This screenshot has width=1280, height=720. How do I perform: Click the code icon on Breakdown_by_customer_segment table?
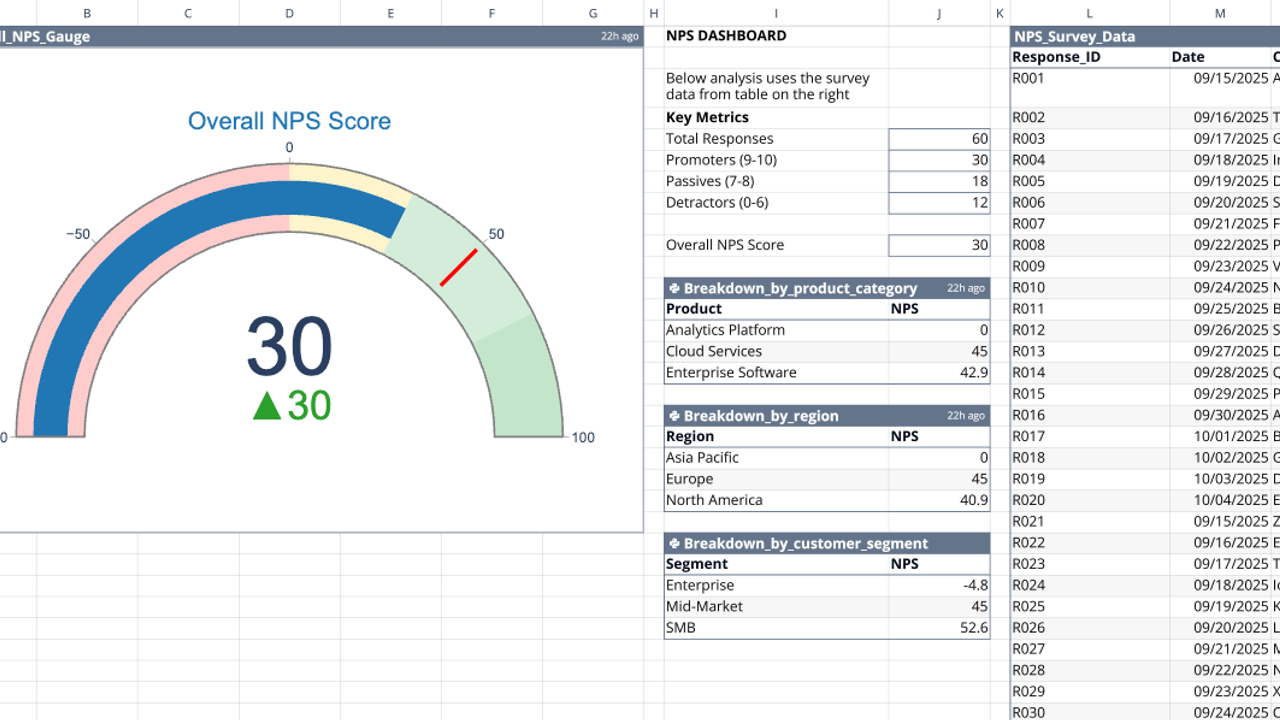[x=672, y=543]
